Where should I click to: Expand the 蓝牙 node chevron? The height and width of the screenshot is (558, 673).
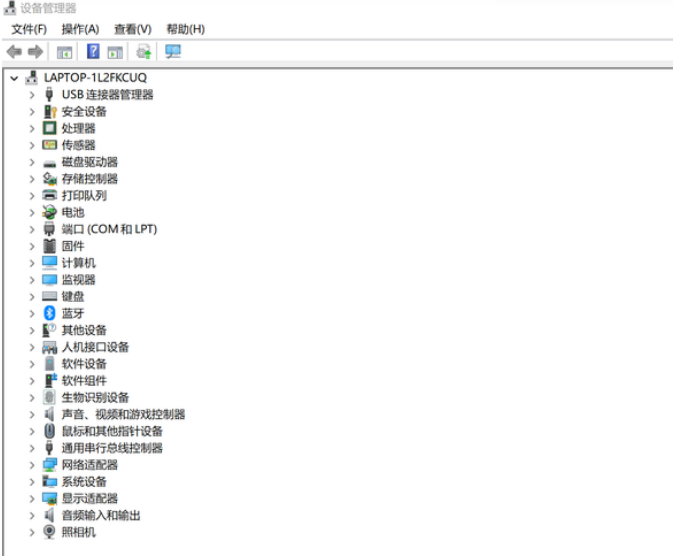32,314
